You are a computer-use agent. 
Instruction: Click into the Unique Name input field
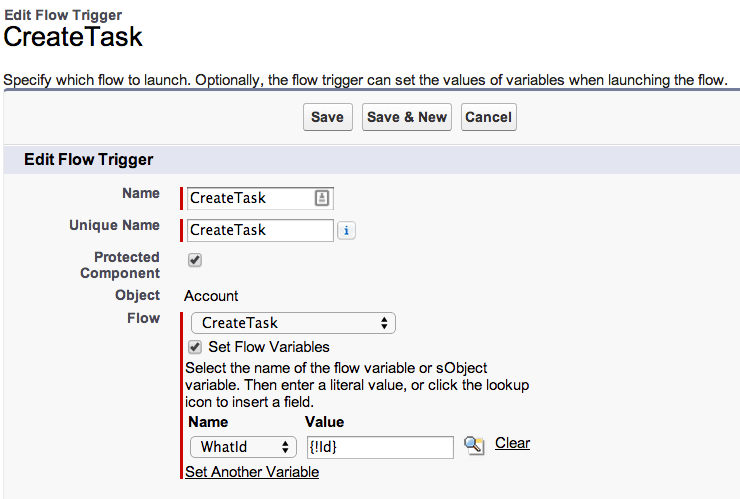pyautogui.click(x=260, y=230)
